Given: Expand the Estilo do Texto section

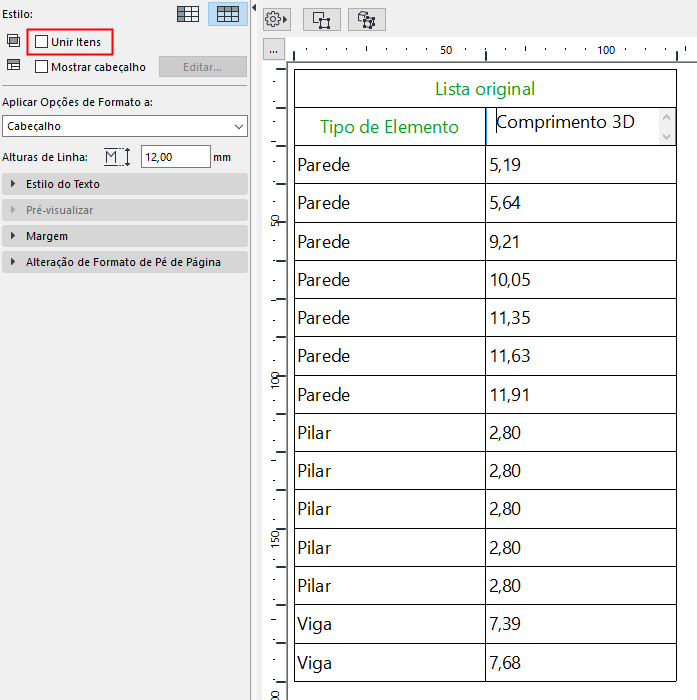Looking at the screenshot, I should [125, 184].
